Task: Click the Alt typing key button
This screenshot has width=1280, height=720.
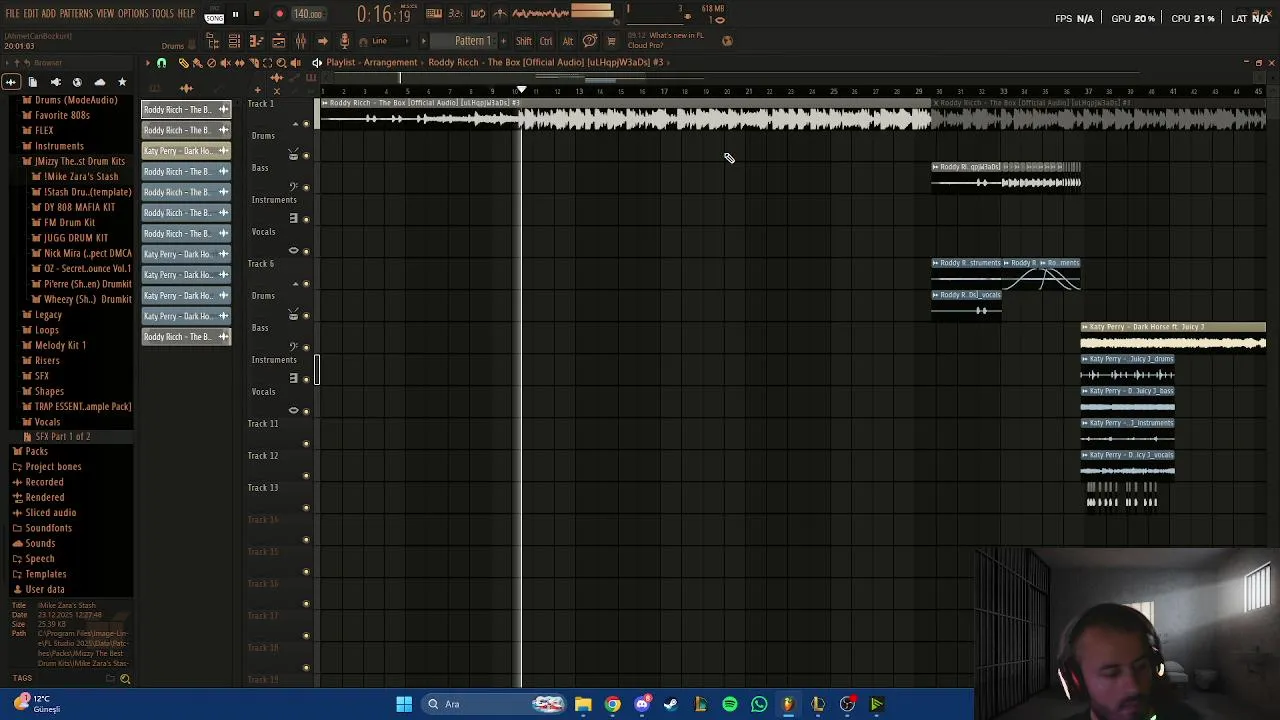Action: (x=568, y=41)
